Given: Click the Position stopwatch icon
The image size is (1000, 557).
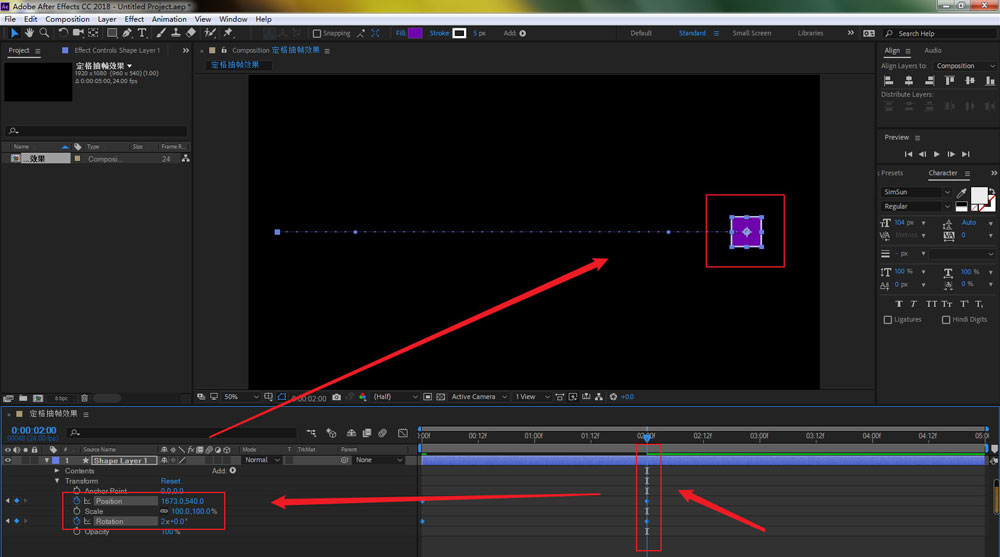Looking at the screenshot, I should (77, 501).
